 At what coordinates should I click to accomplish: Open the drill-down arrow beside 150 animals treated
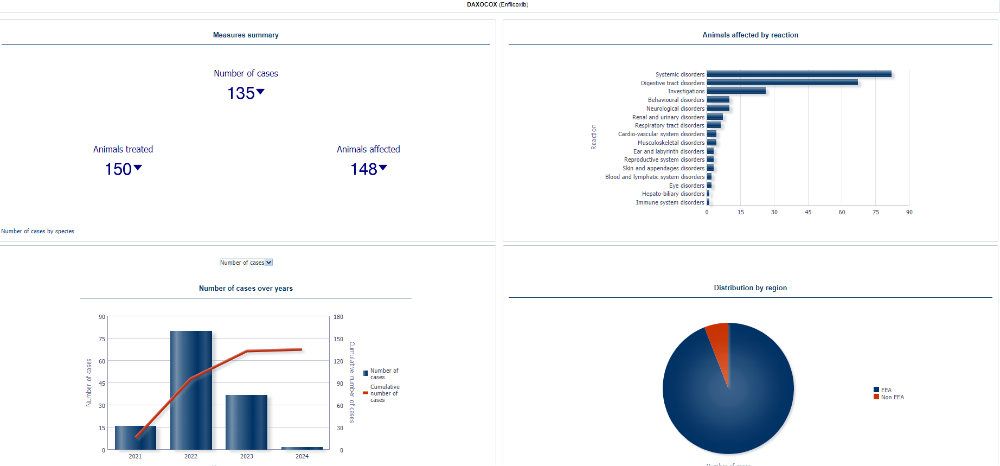pyautogui.click(x=138, y=168)
